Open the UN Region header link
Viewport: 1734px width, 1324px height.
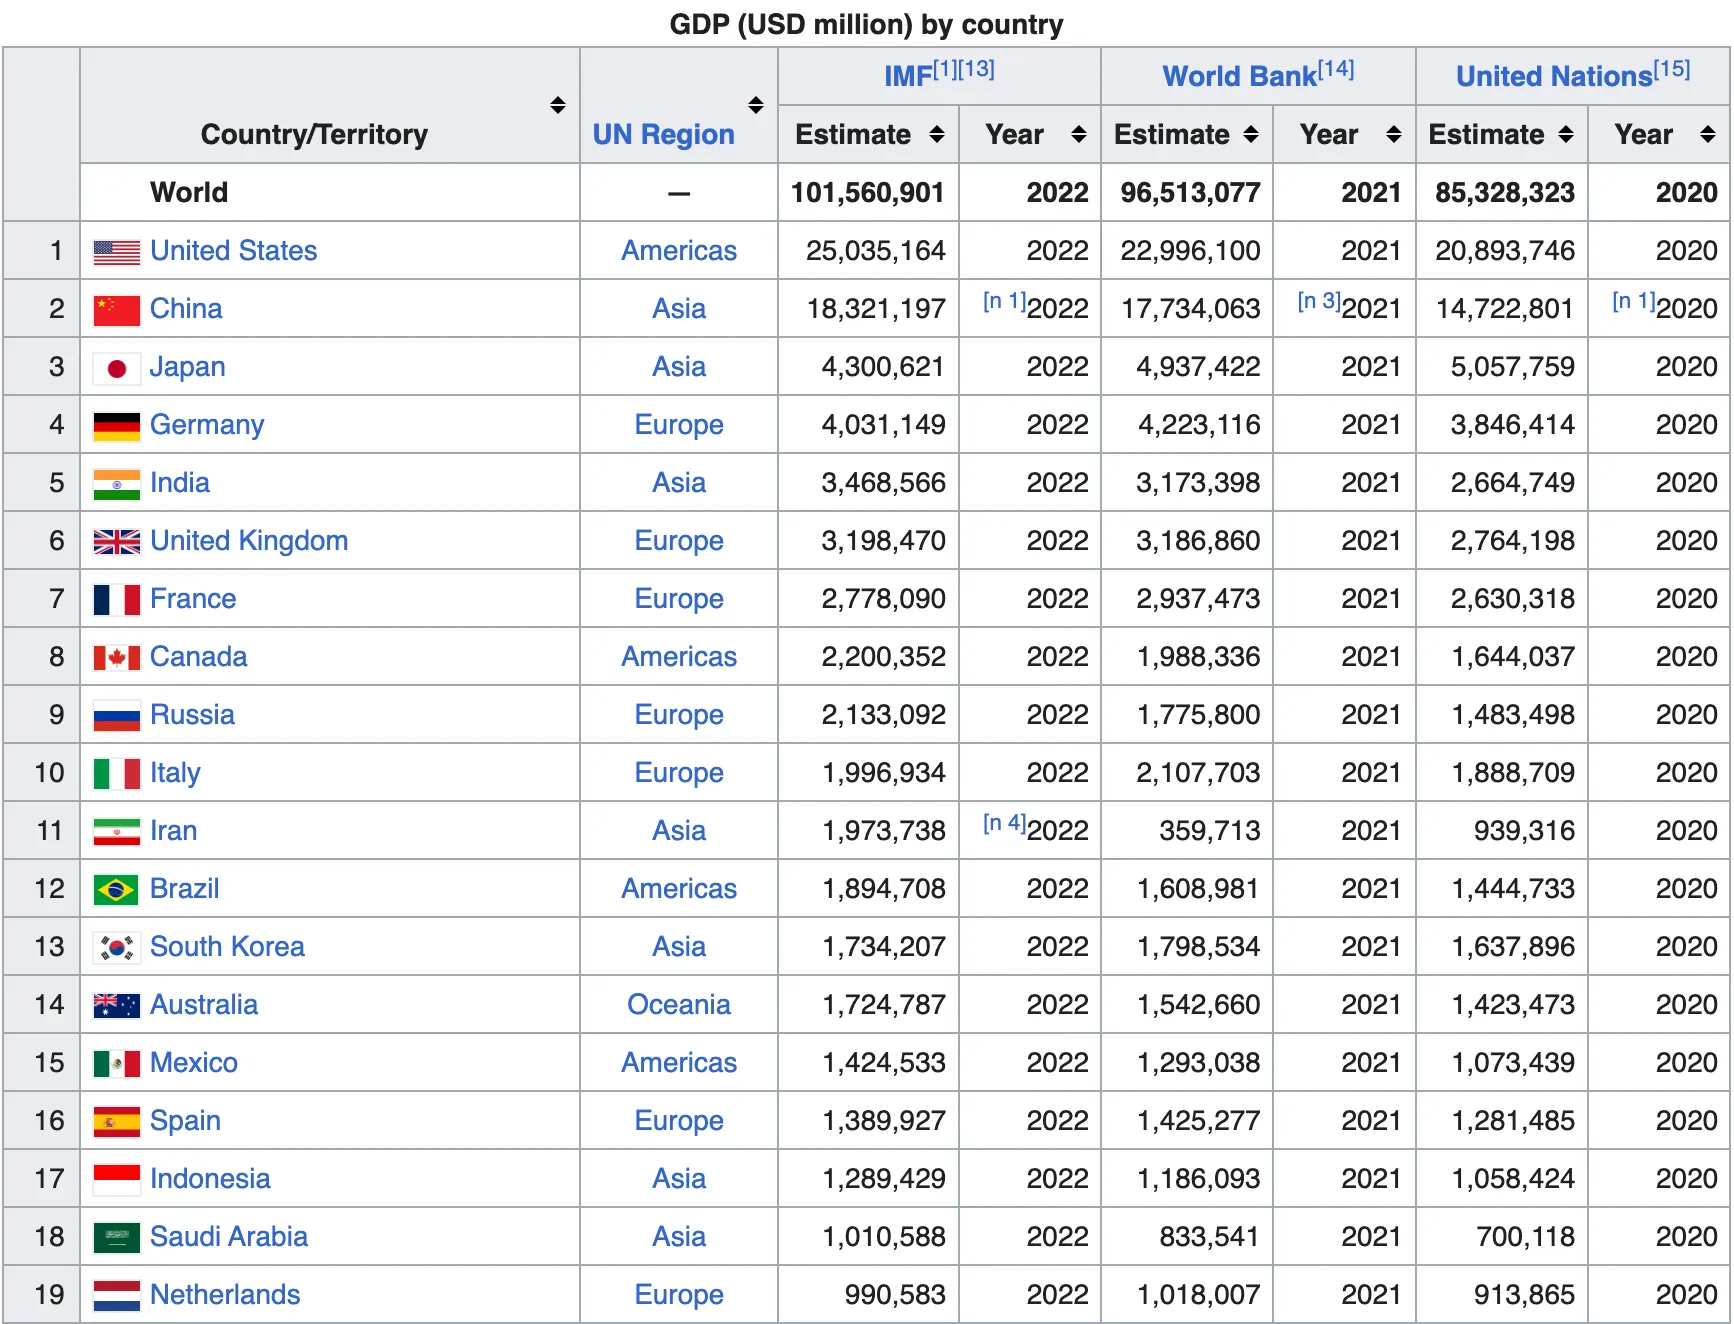(664, 134)
